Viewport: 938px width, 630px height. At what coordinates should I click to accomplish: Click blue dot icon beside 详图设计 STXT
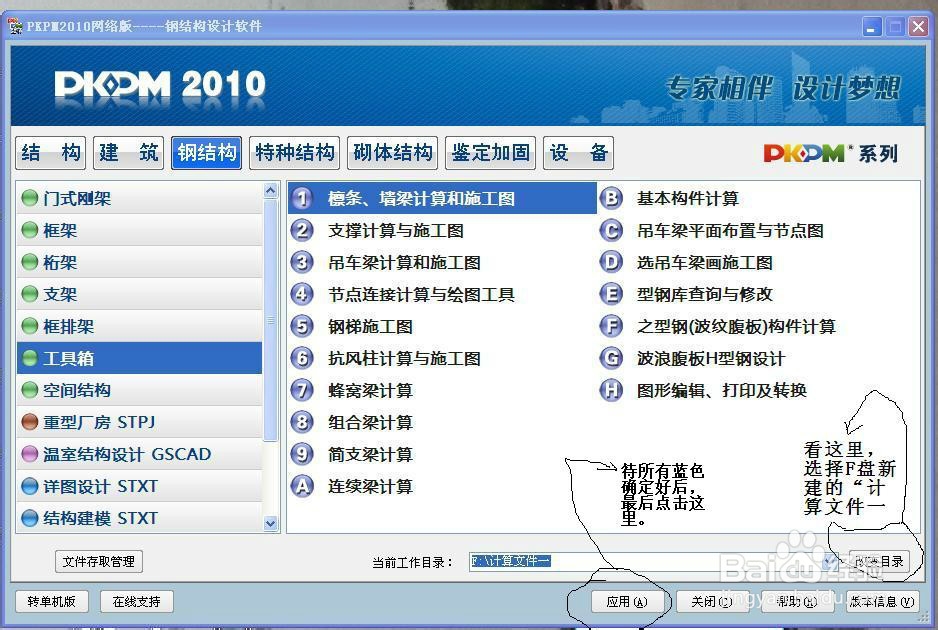[30, 486]
